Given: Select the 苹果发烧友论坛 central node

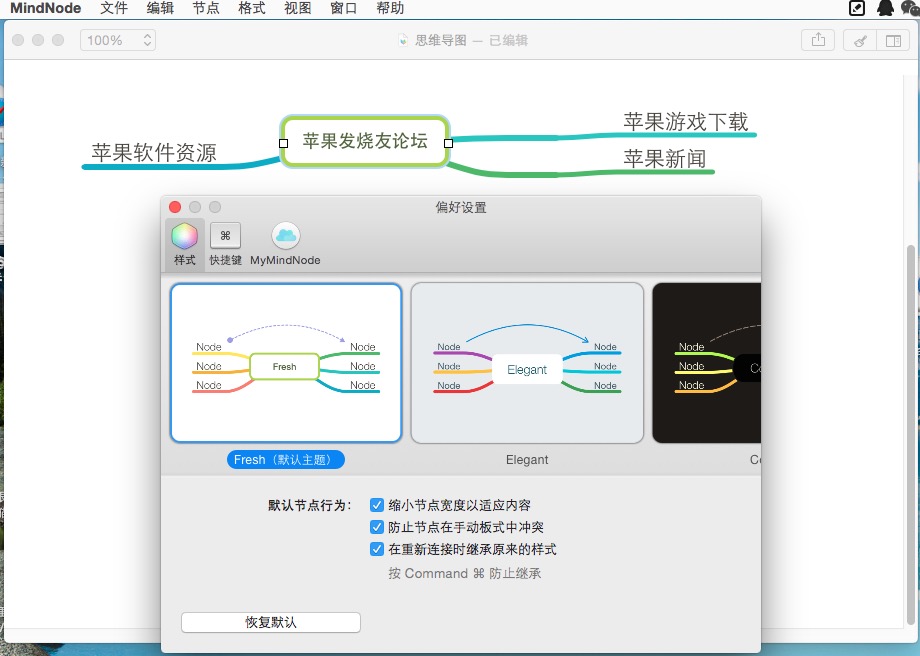Looking at the screenshot, I should pyautogui.click(x=365, y=141).
